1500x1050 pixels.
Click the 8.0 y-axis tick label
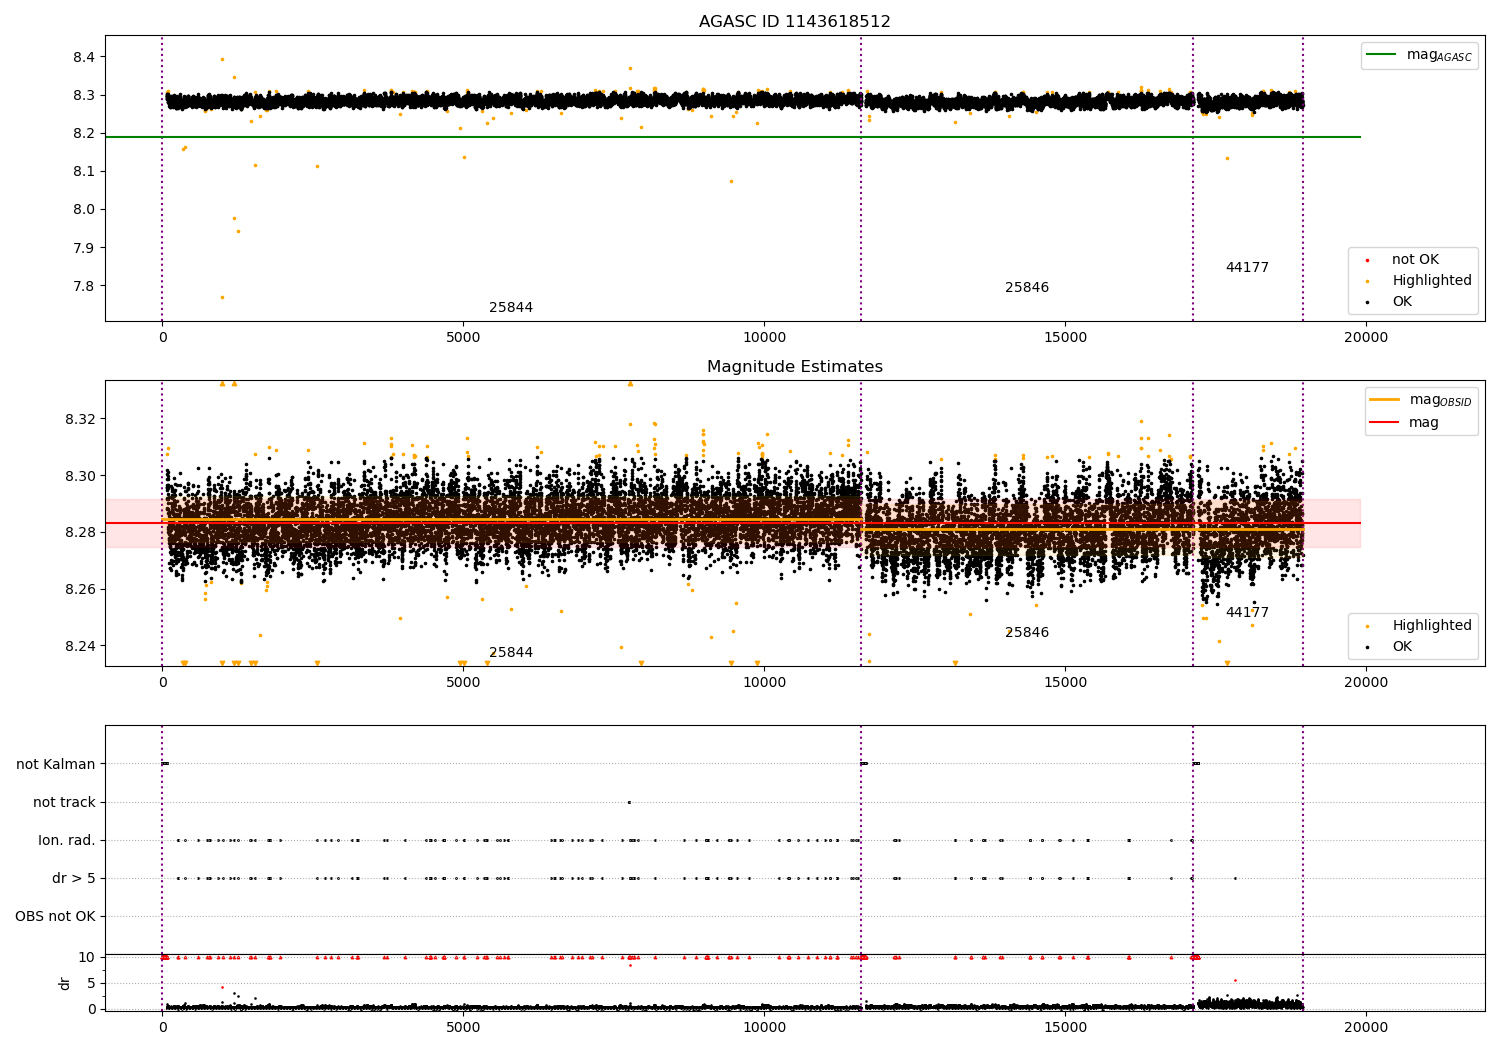tap(84, 210)
